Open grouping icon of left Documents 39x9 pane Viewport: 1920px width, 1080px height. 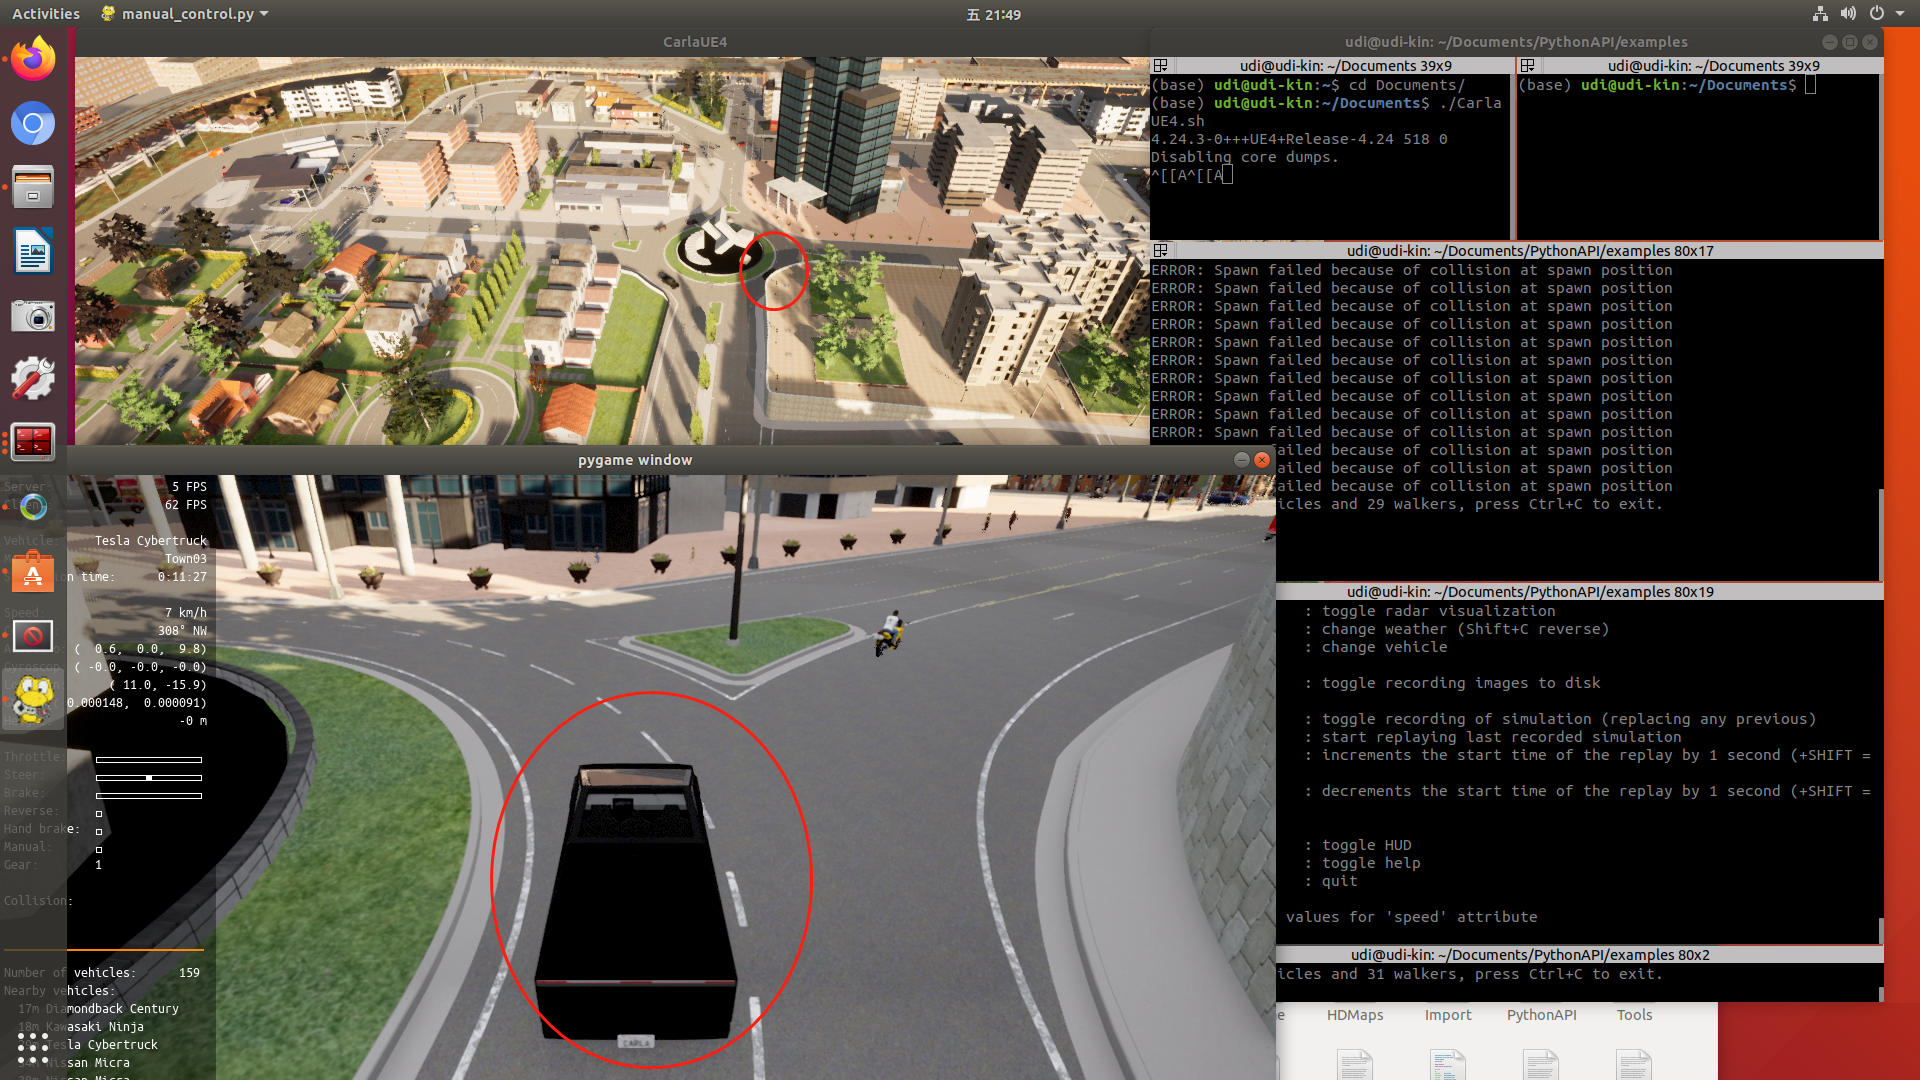[1161, 66]
